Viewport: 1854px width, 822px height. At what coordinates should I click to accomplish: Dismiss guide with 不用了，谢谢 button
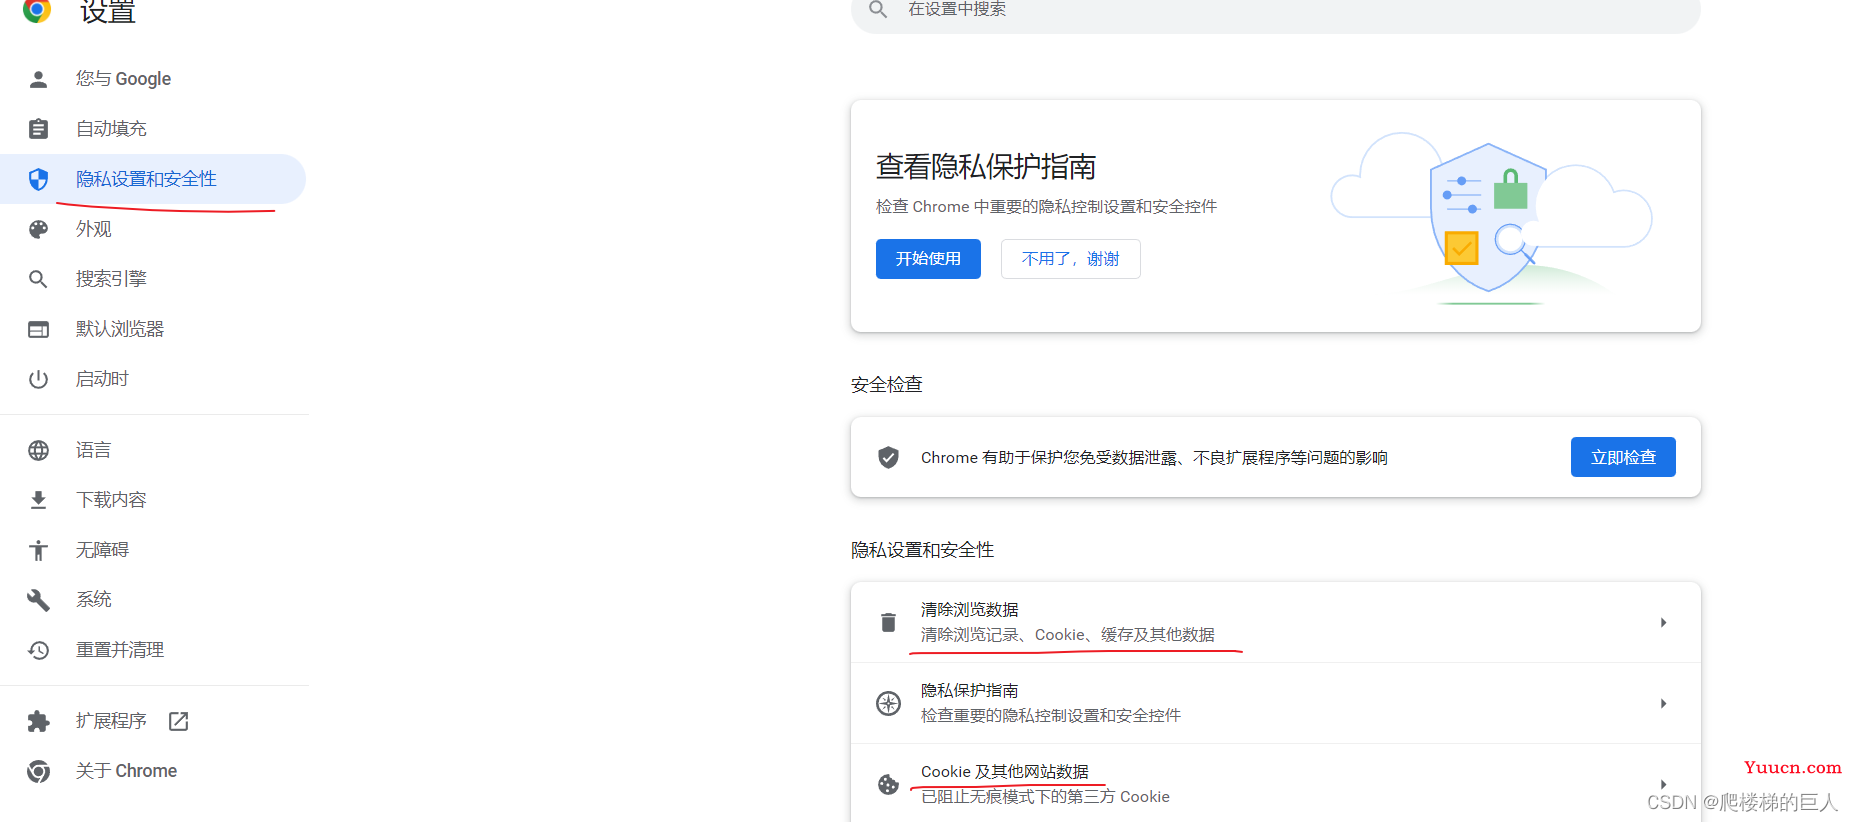1070,259
